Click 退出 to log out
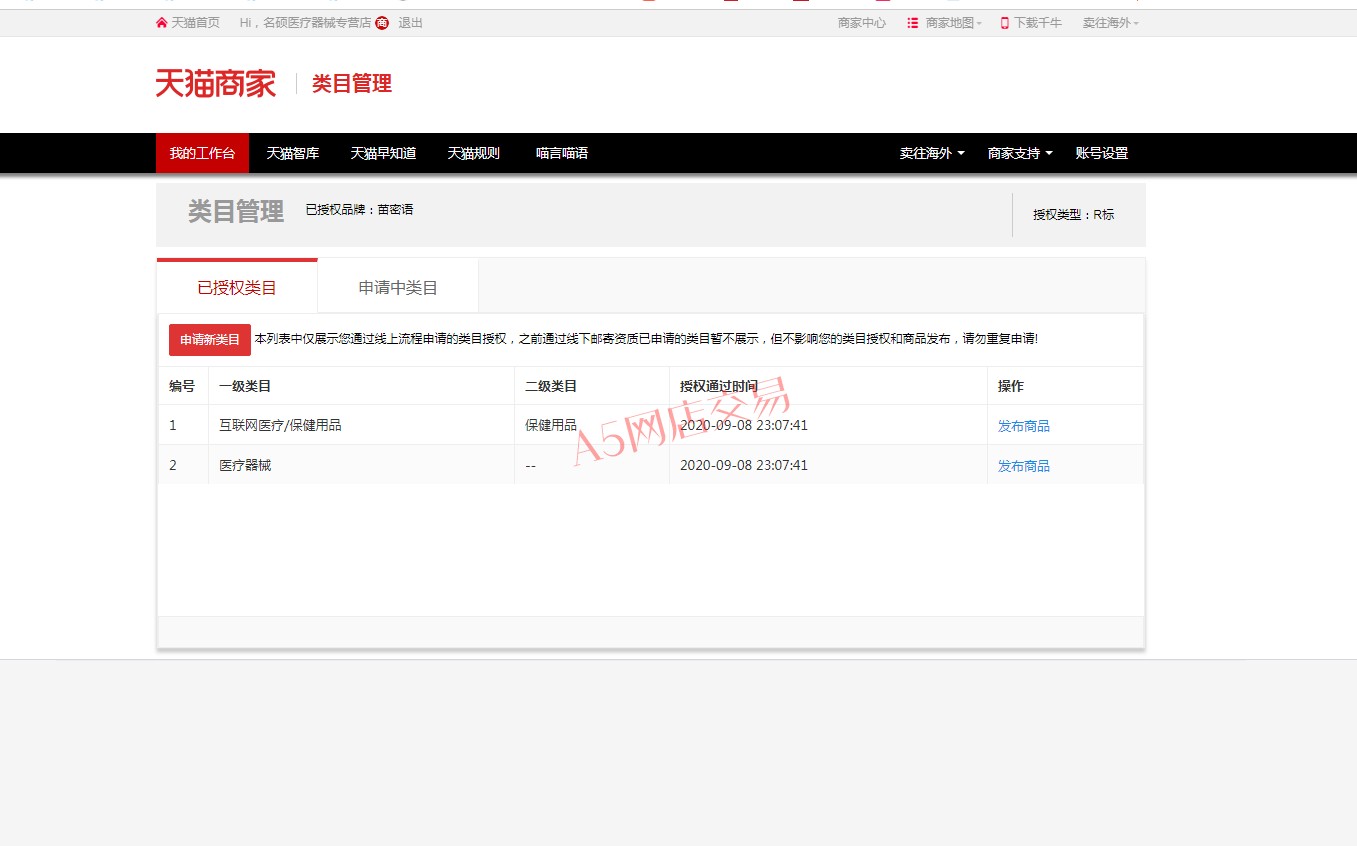Screen dimensions: 1357x846 tap(411, 23)
